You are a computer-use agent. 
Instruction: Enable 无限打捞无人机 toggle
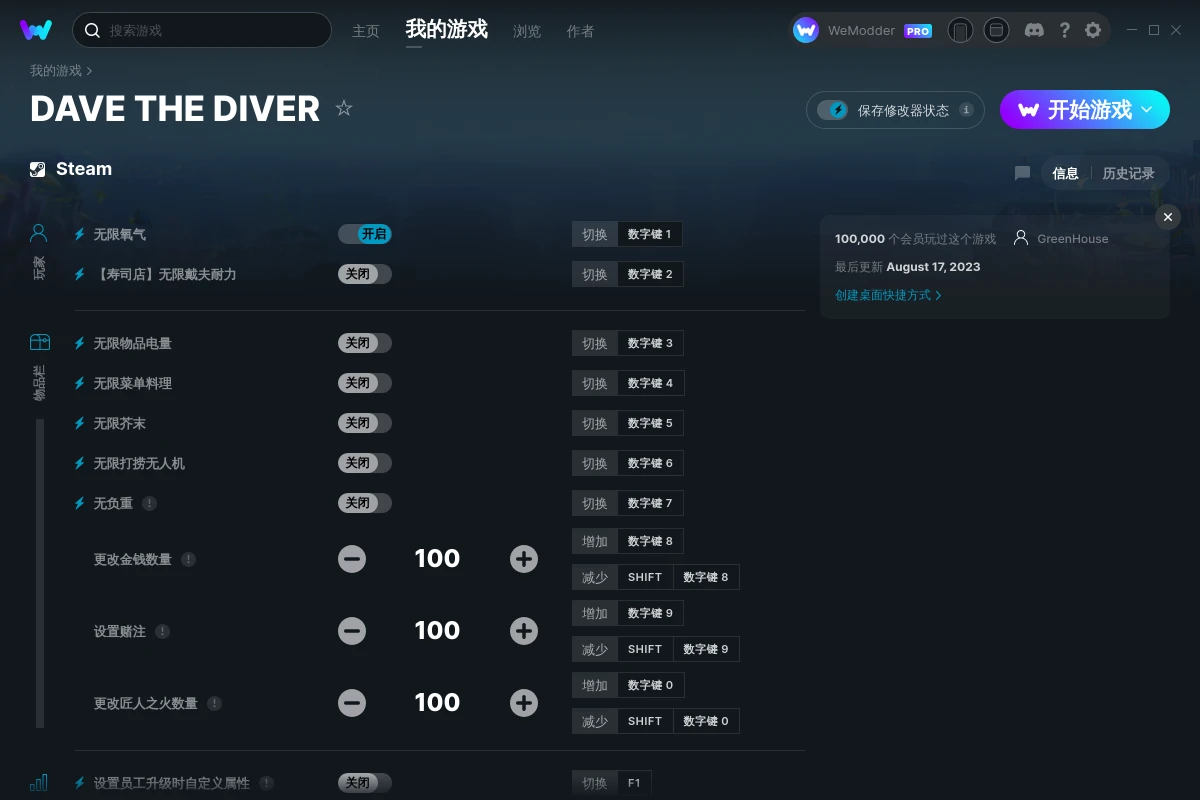point(365,463)
